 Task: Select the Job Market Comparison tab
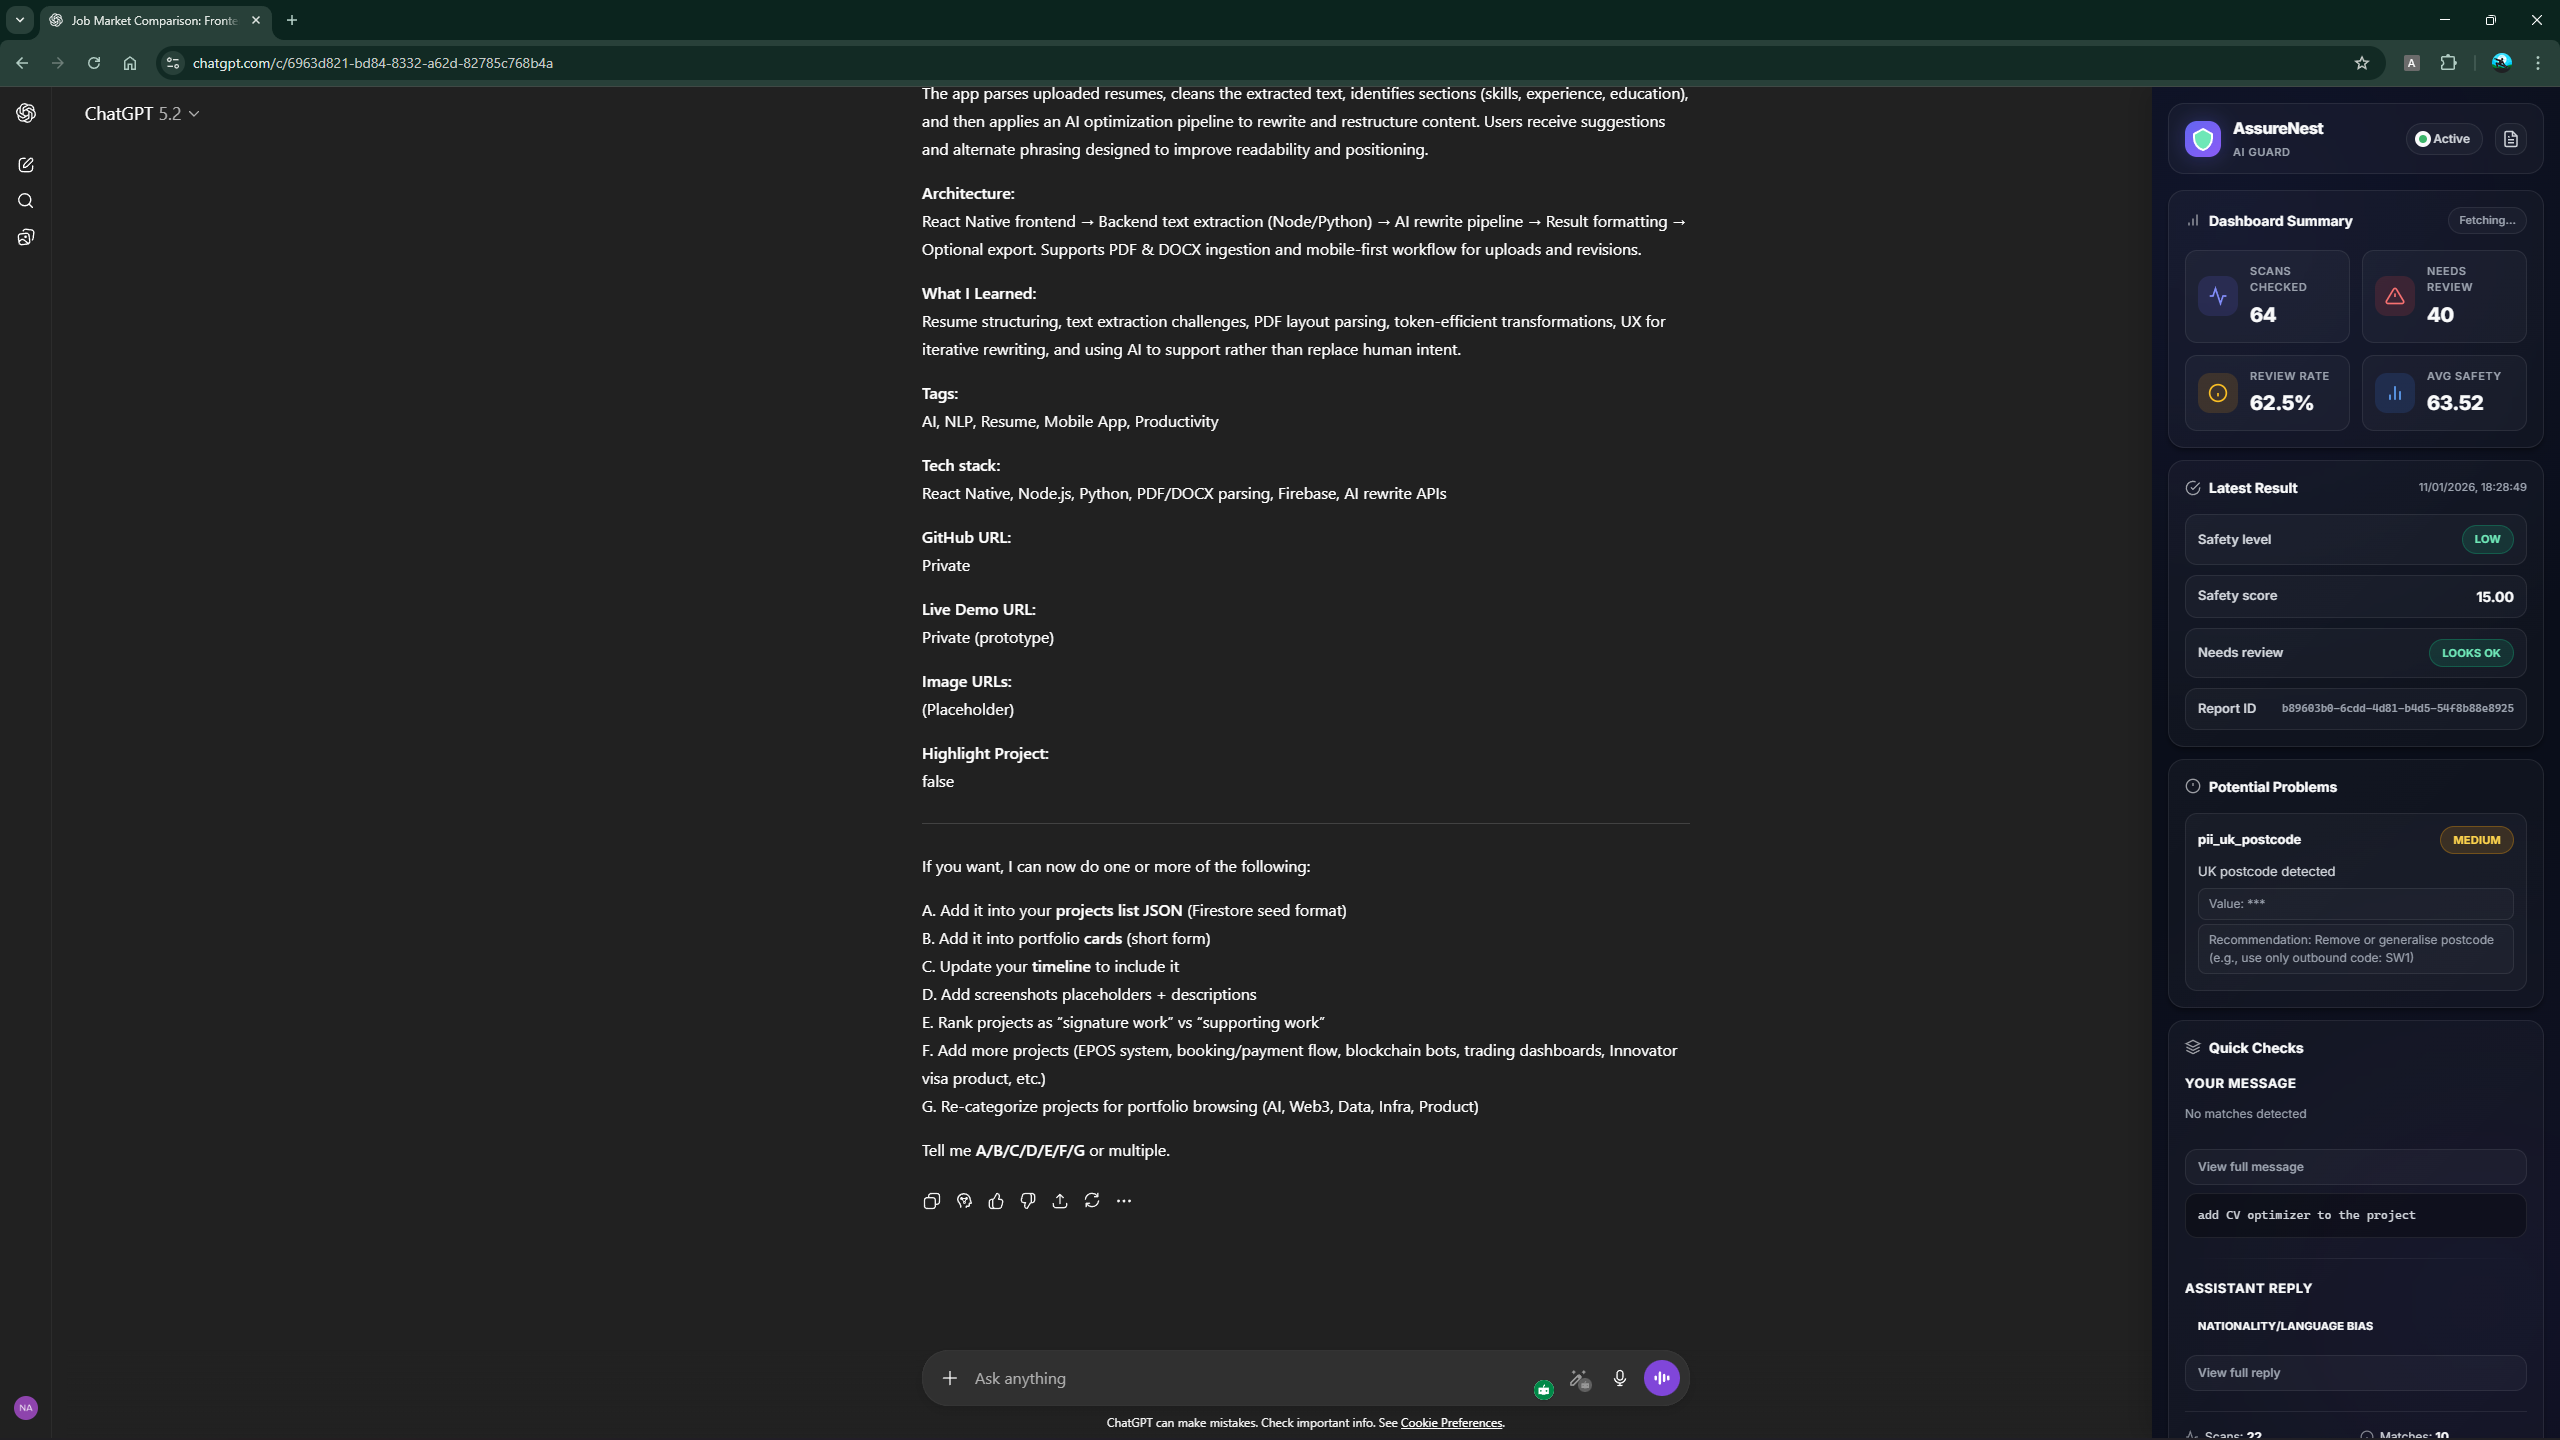click(x=154, y=20)
